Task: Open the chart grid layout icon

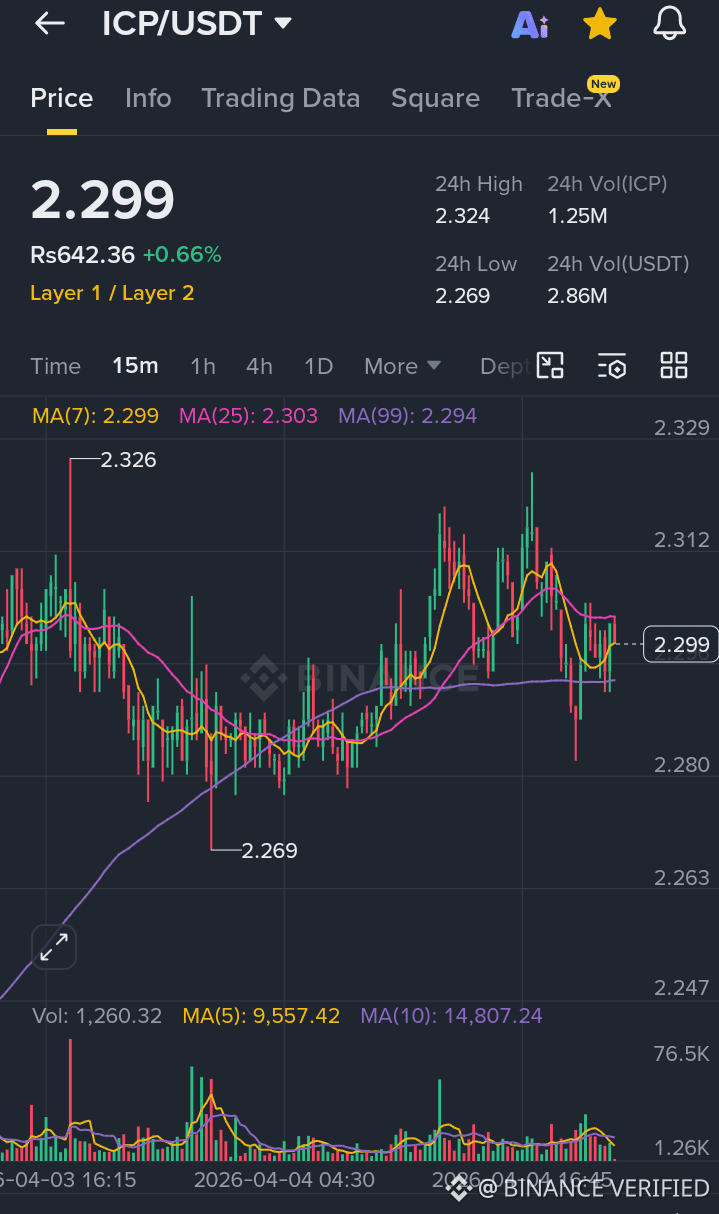Action: coord(674,366)
